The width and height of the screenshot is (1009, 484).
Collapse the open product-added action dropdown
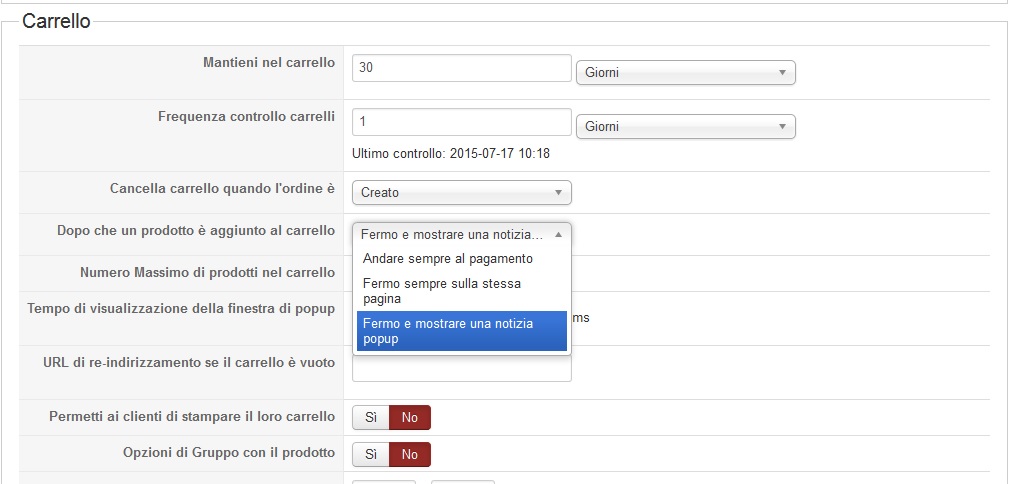click(x=461, y=235)
